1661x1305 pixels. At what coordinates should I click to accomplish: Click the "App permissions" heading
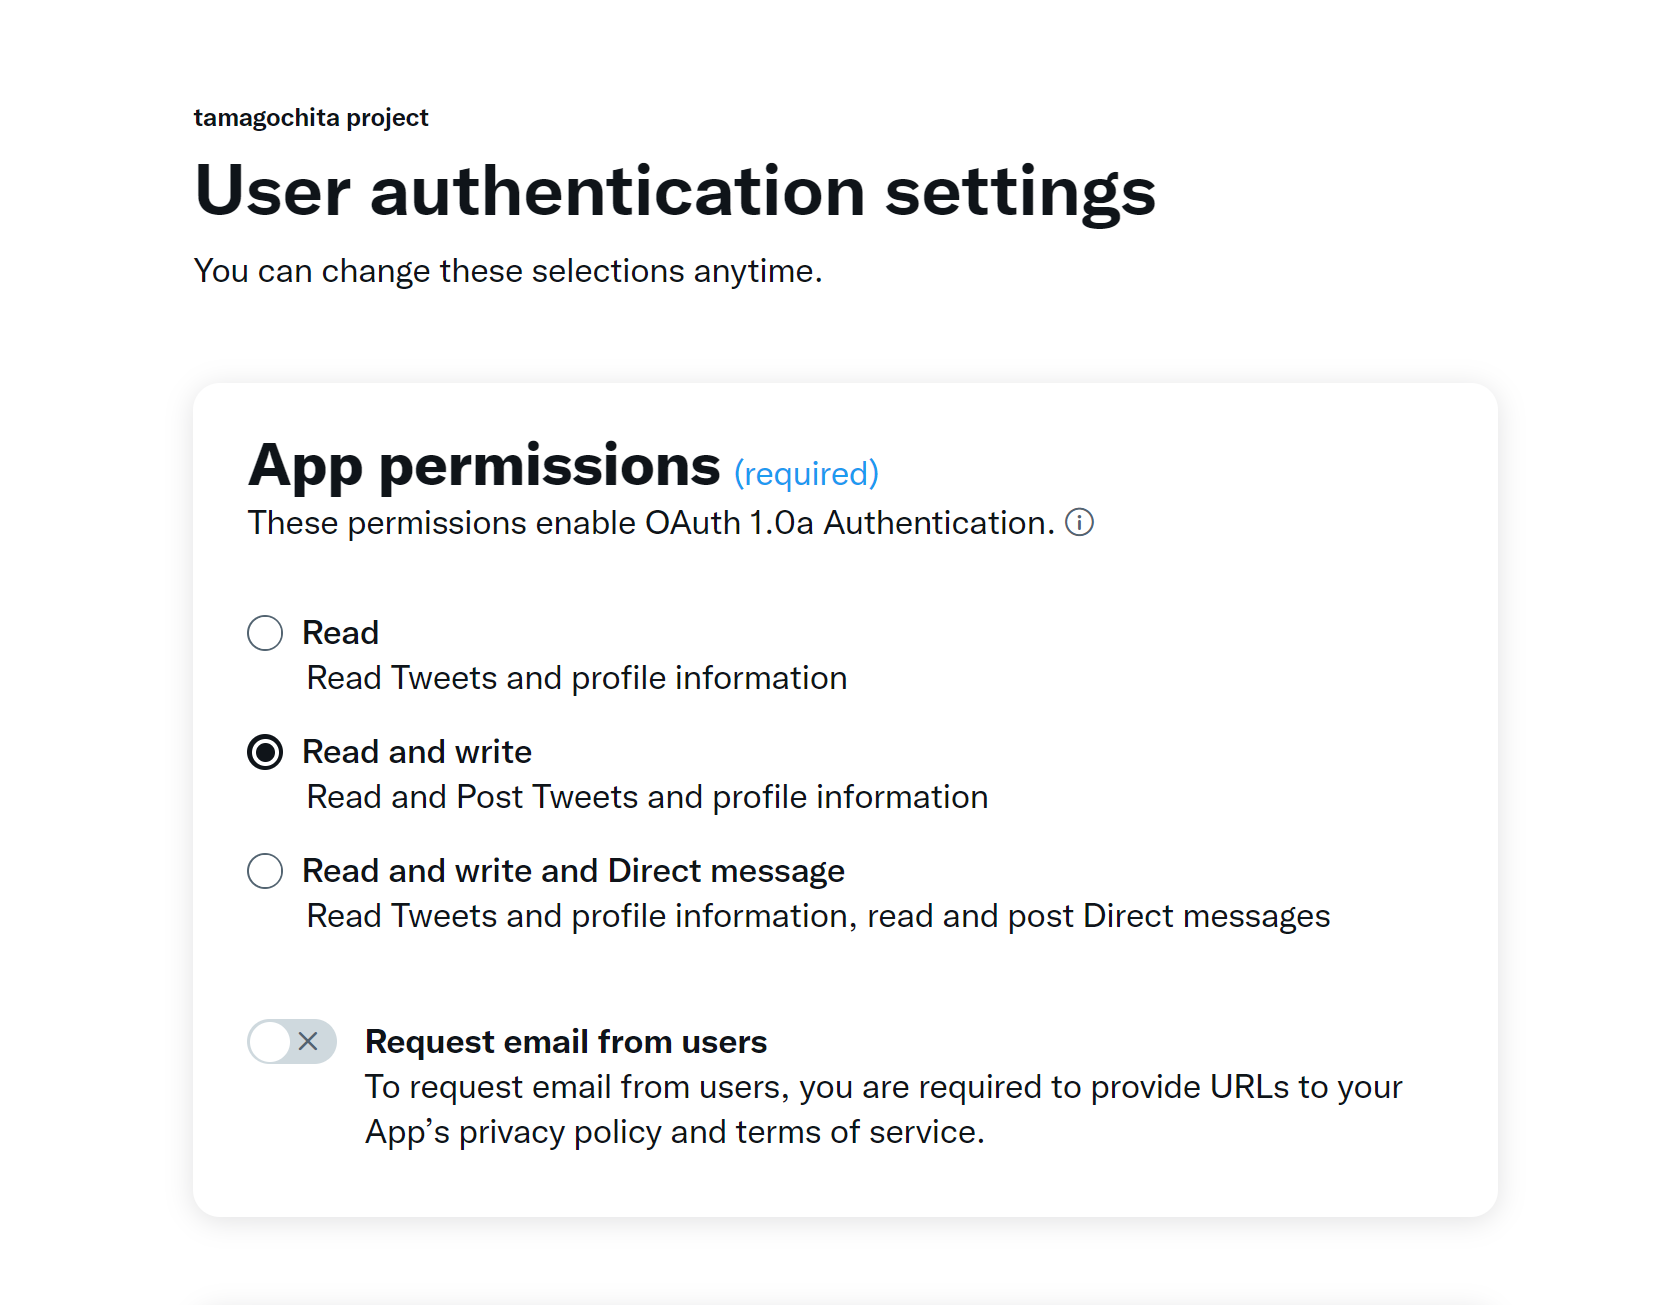click(483, 464)
